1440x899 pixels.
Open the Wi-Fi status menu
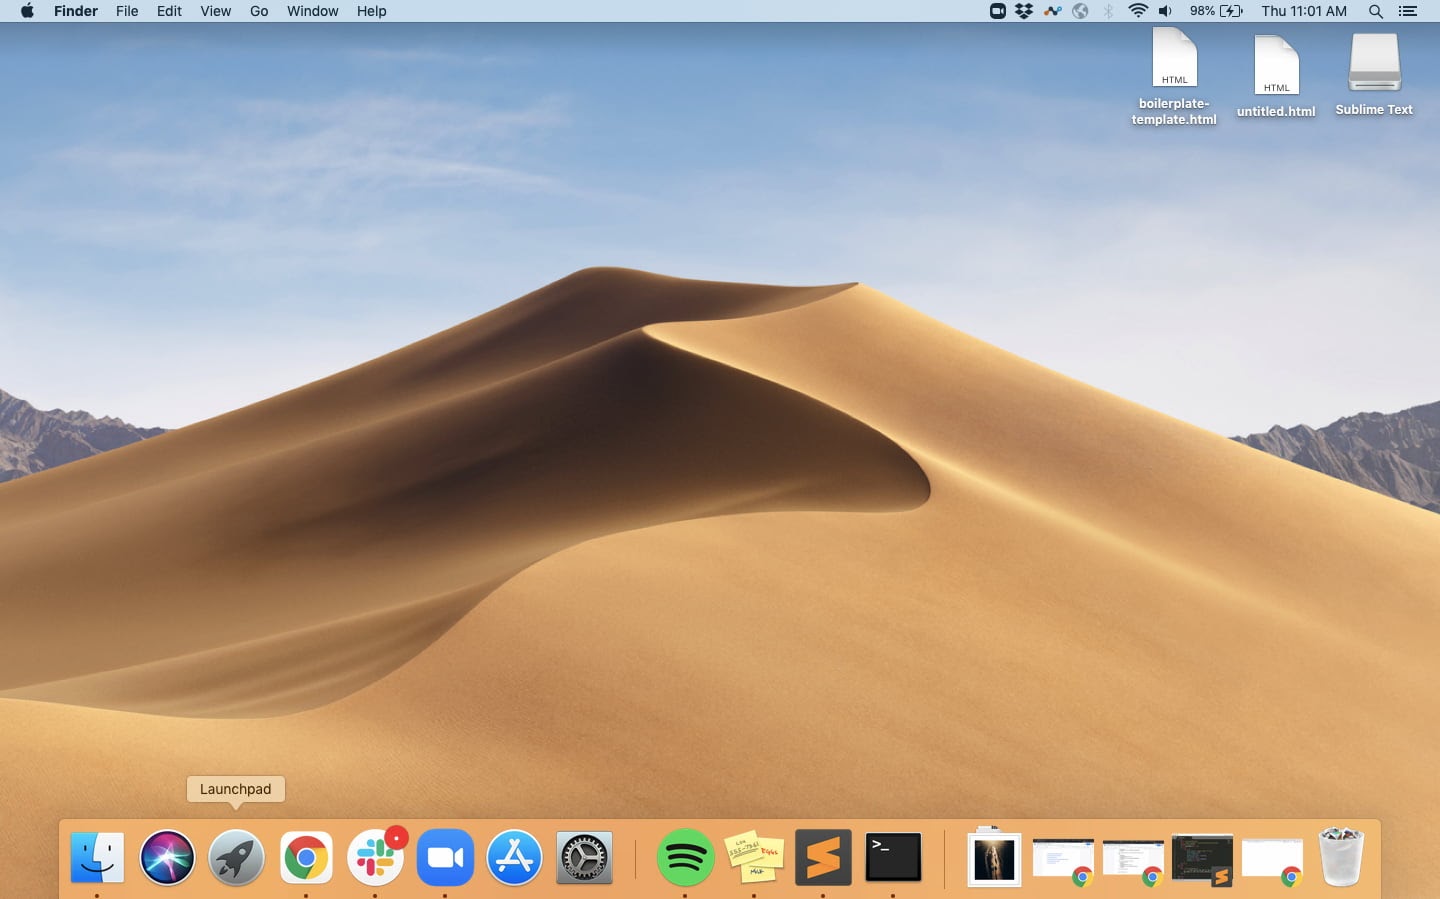(x=1138, y=11)
